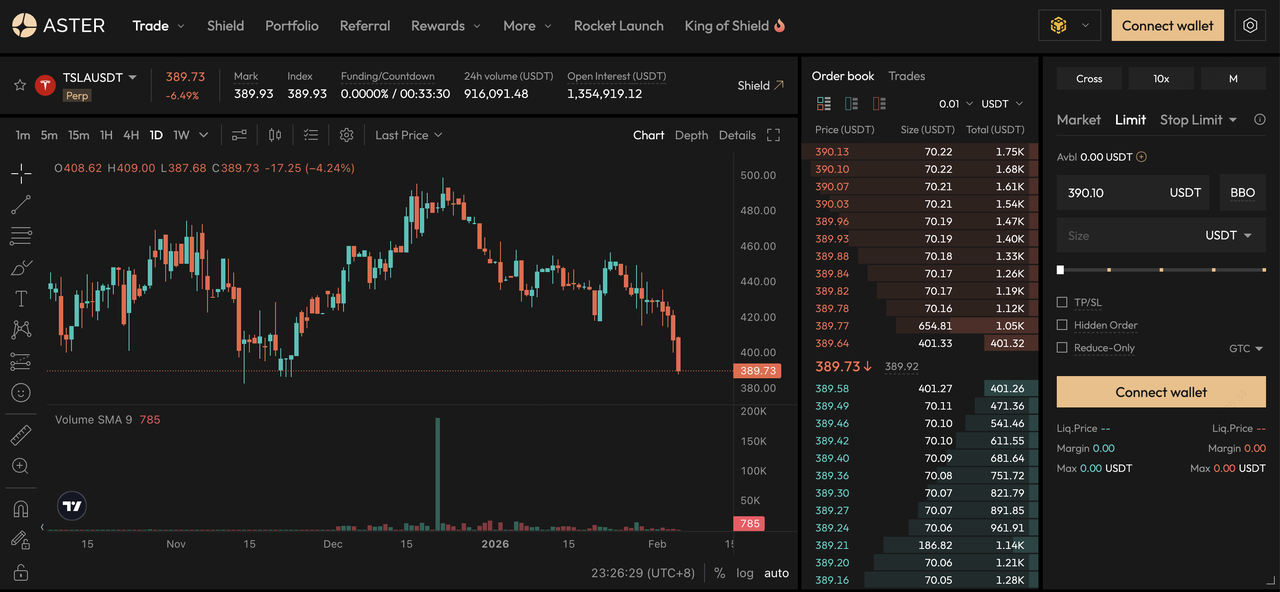Click the order size percentage slider
This screenshot has width=1280, height=592.
coord(1160,270)
